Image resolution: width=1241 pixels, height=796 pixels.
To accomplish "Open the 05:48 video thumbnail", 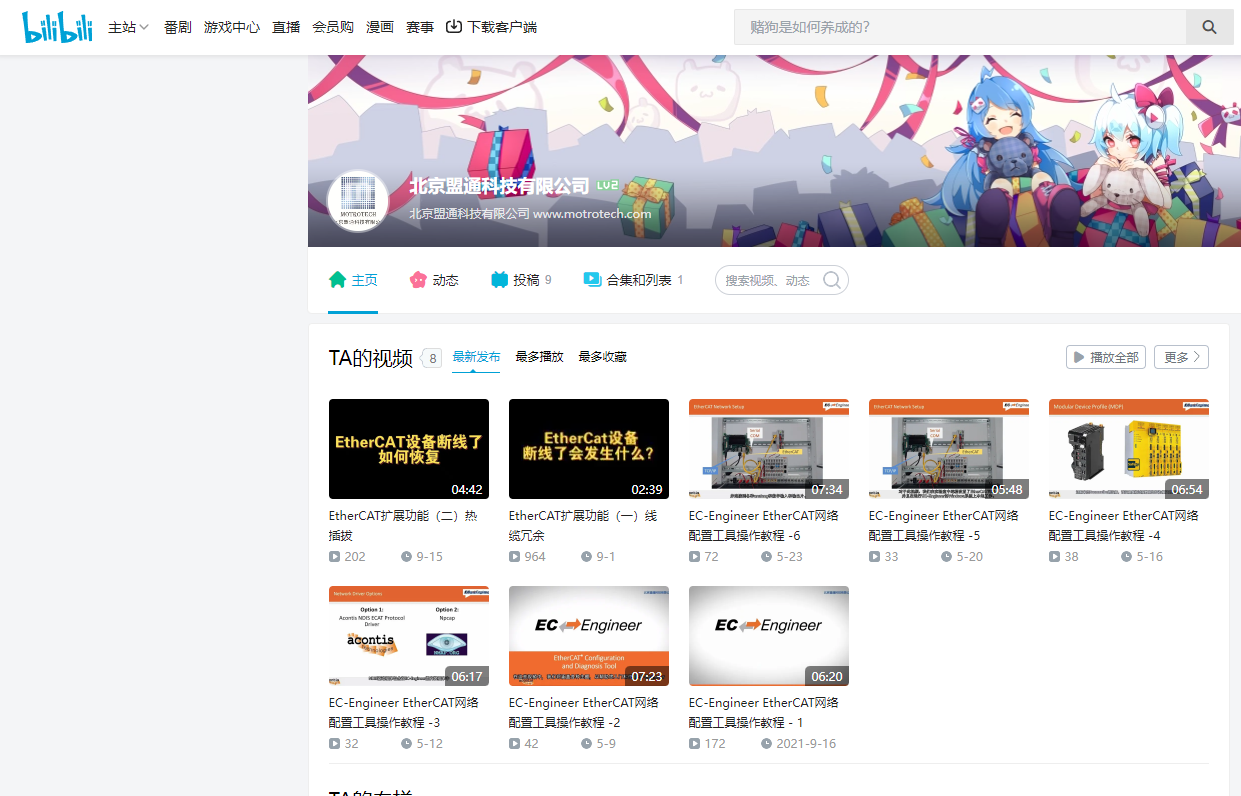I will click(949, 449).
